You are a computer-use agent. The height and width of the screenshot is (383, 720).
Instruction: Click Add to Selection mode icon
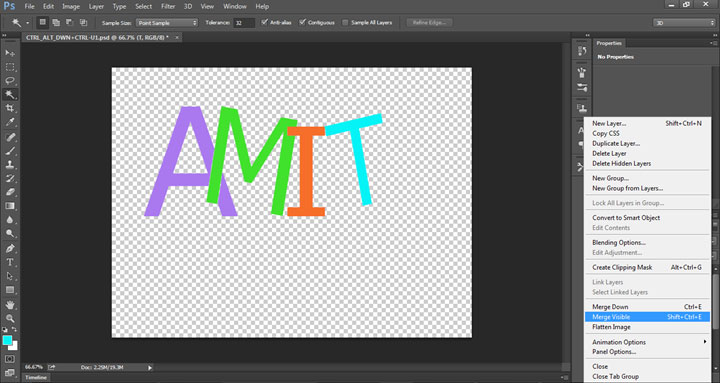pyautogui.click(x=56, y=22)
